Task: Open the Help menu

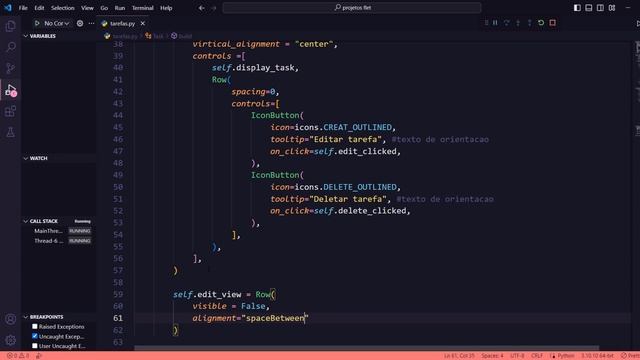Action: pyautogui.click(x=166, y=8)
